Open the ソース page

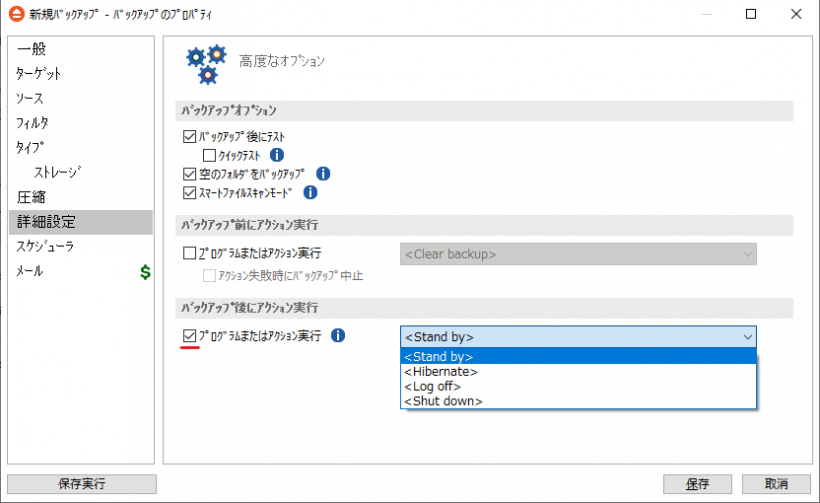coord(81,98)
